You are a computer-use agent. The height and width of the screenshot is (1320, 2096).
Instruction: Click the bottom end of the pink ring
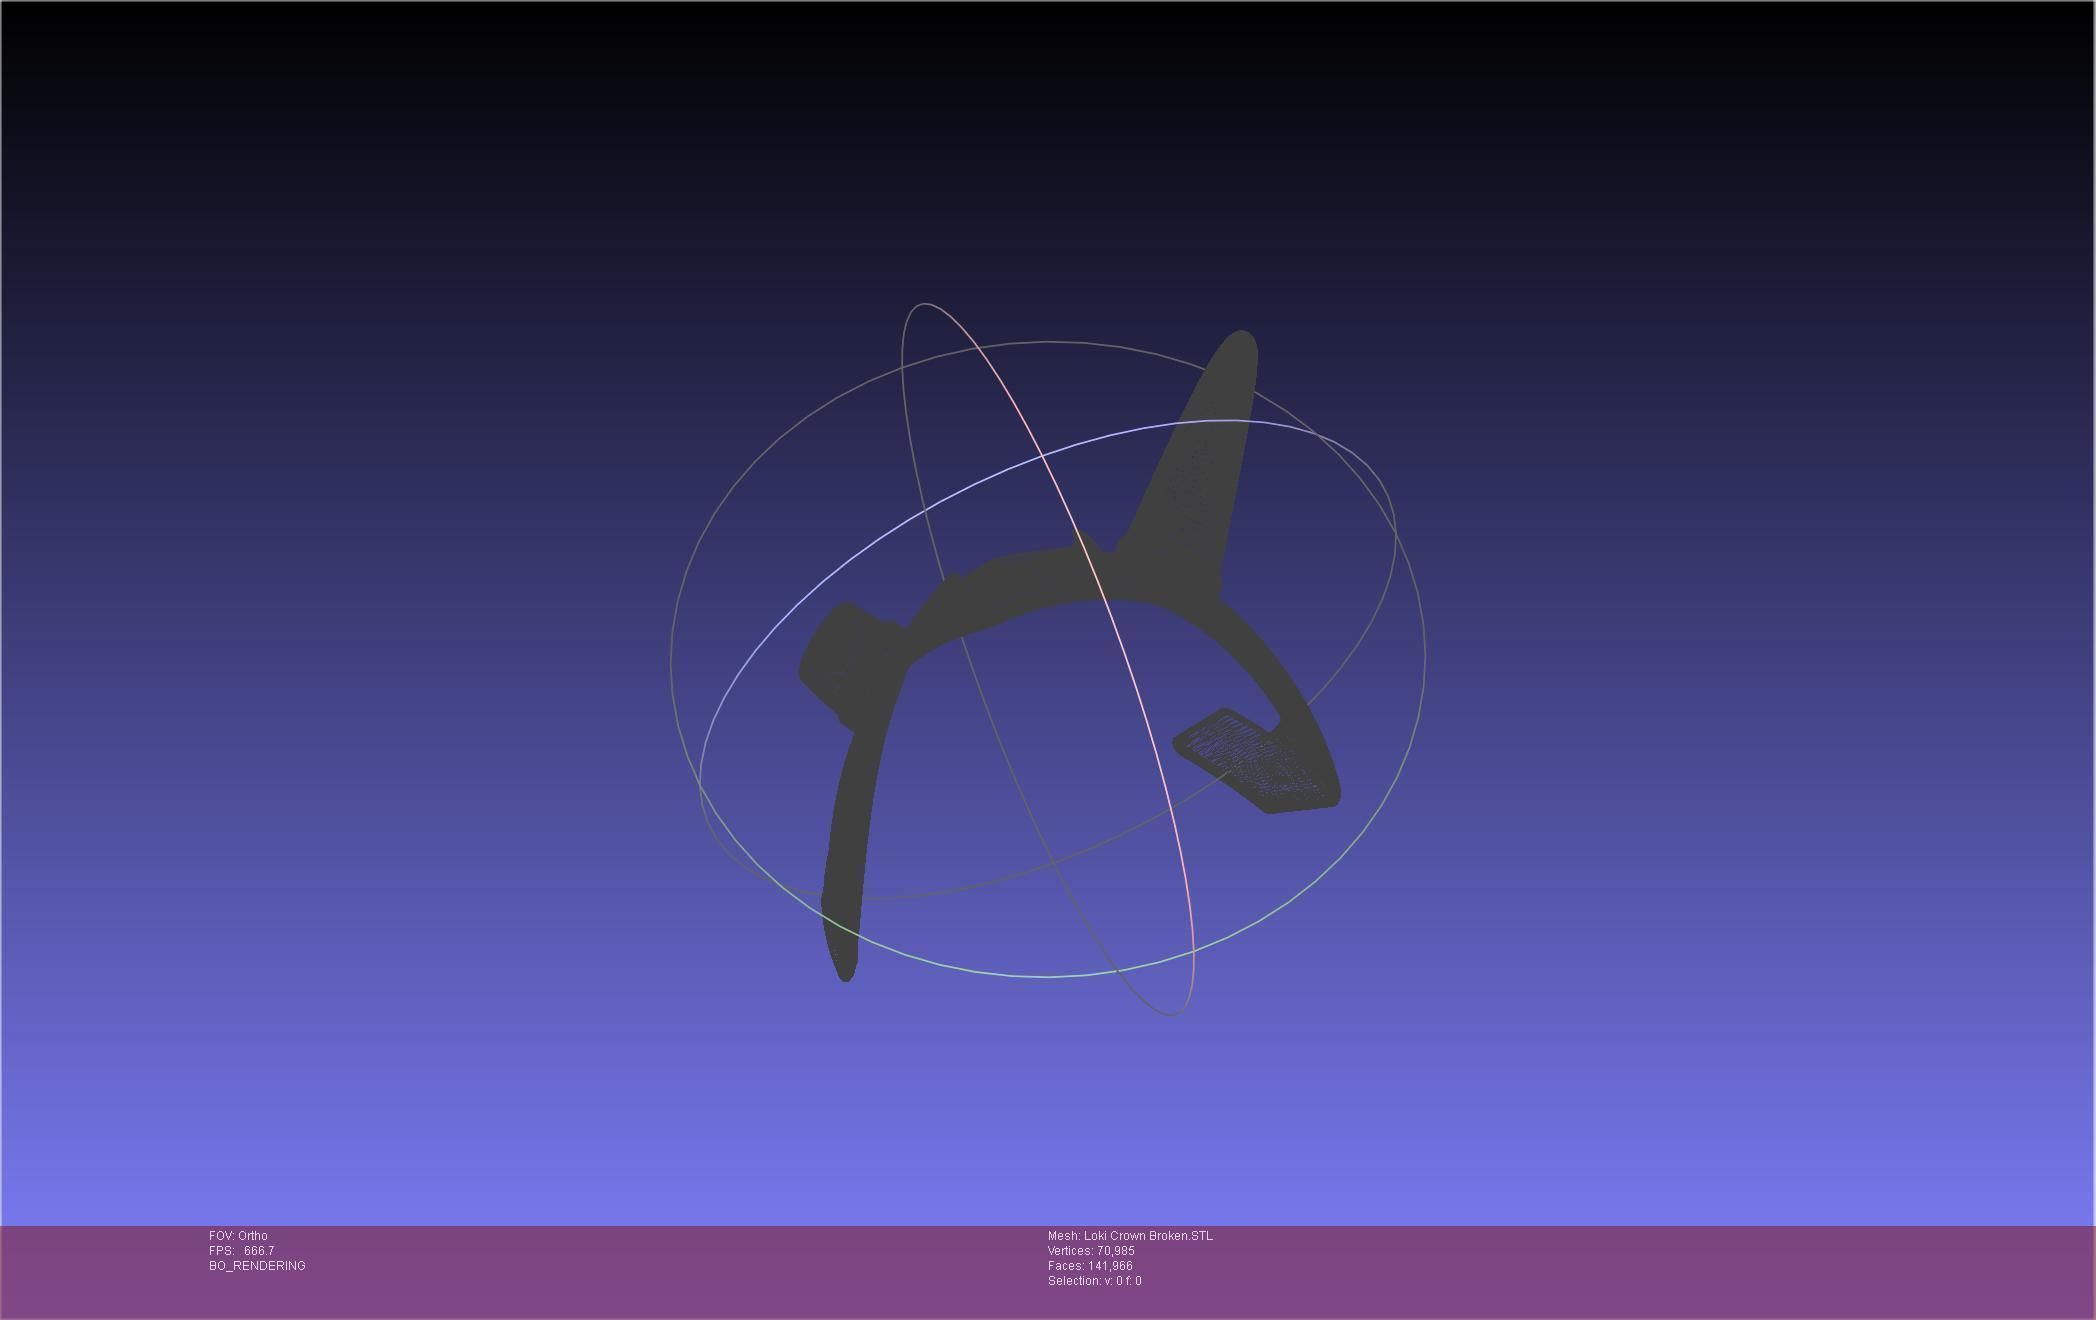tap(1172, 1013)
